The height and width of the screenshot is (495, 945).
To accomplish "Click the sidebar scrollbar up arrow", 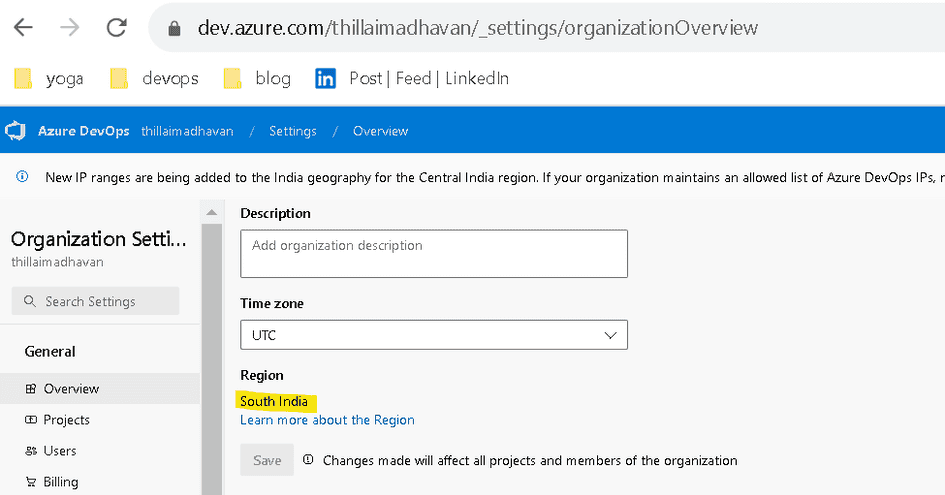I will click(211, 213).
